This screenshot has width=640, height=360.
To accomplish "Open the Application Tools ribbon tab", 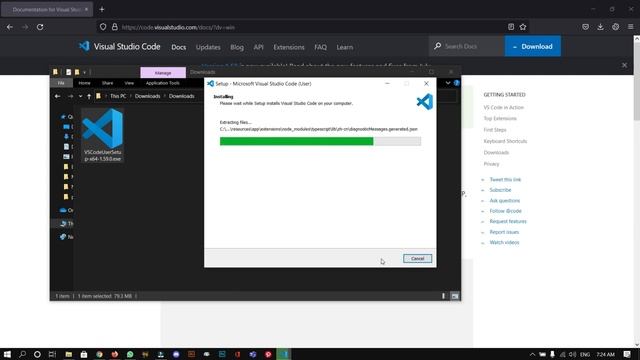I will (x=162, y=83).
